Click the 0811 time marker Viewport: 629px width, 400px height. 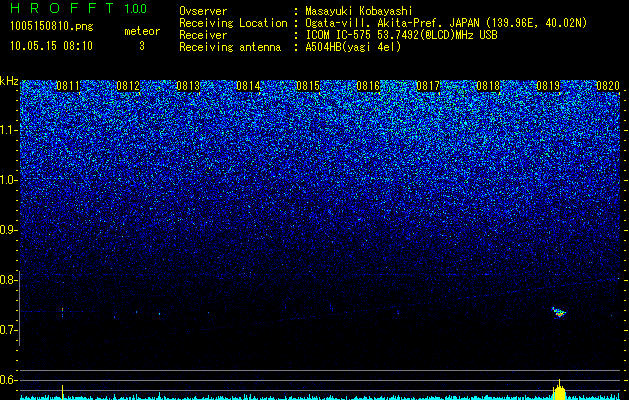[68, 86]
